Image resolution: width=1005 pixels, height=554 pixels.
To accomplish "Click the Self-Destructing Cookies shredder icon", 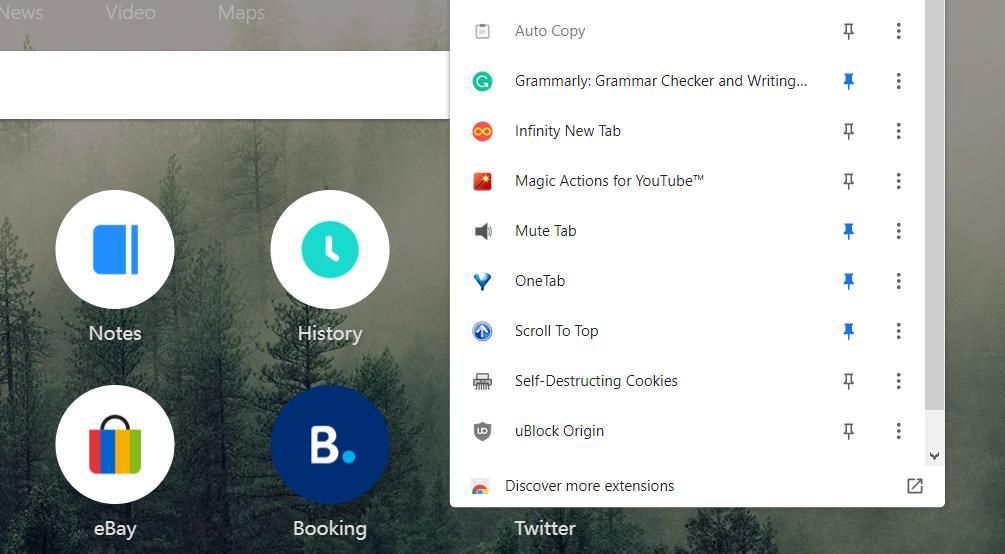I will (482, 381).
